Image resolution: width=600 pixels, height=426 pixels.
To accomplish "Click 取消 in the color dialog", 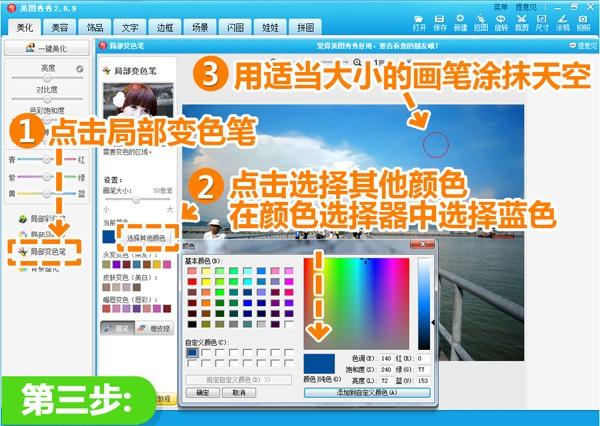I will pyautogui.click(x=239, y=393).
